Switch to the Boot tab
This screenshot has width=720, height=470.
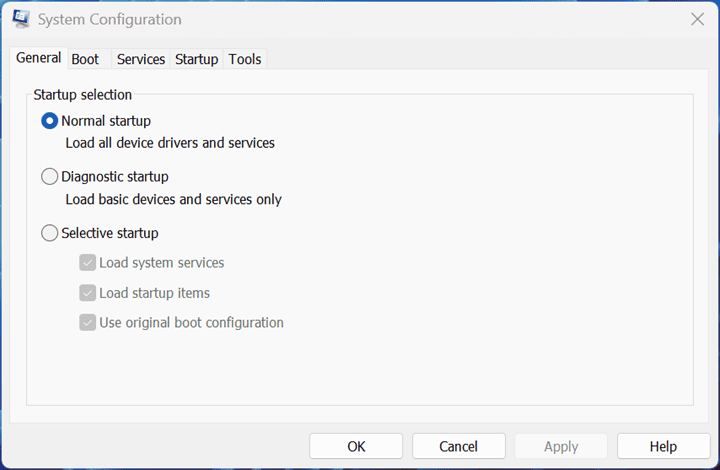[x=85, y=59]
